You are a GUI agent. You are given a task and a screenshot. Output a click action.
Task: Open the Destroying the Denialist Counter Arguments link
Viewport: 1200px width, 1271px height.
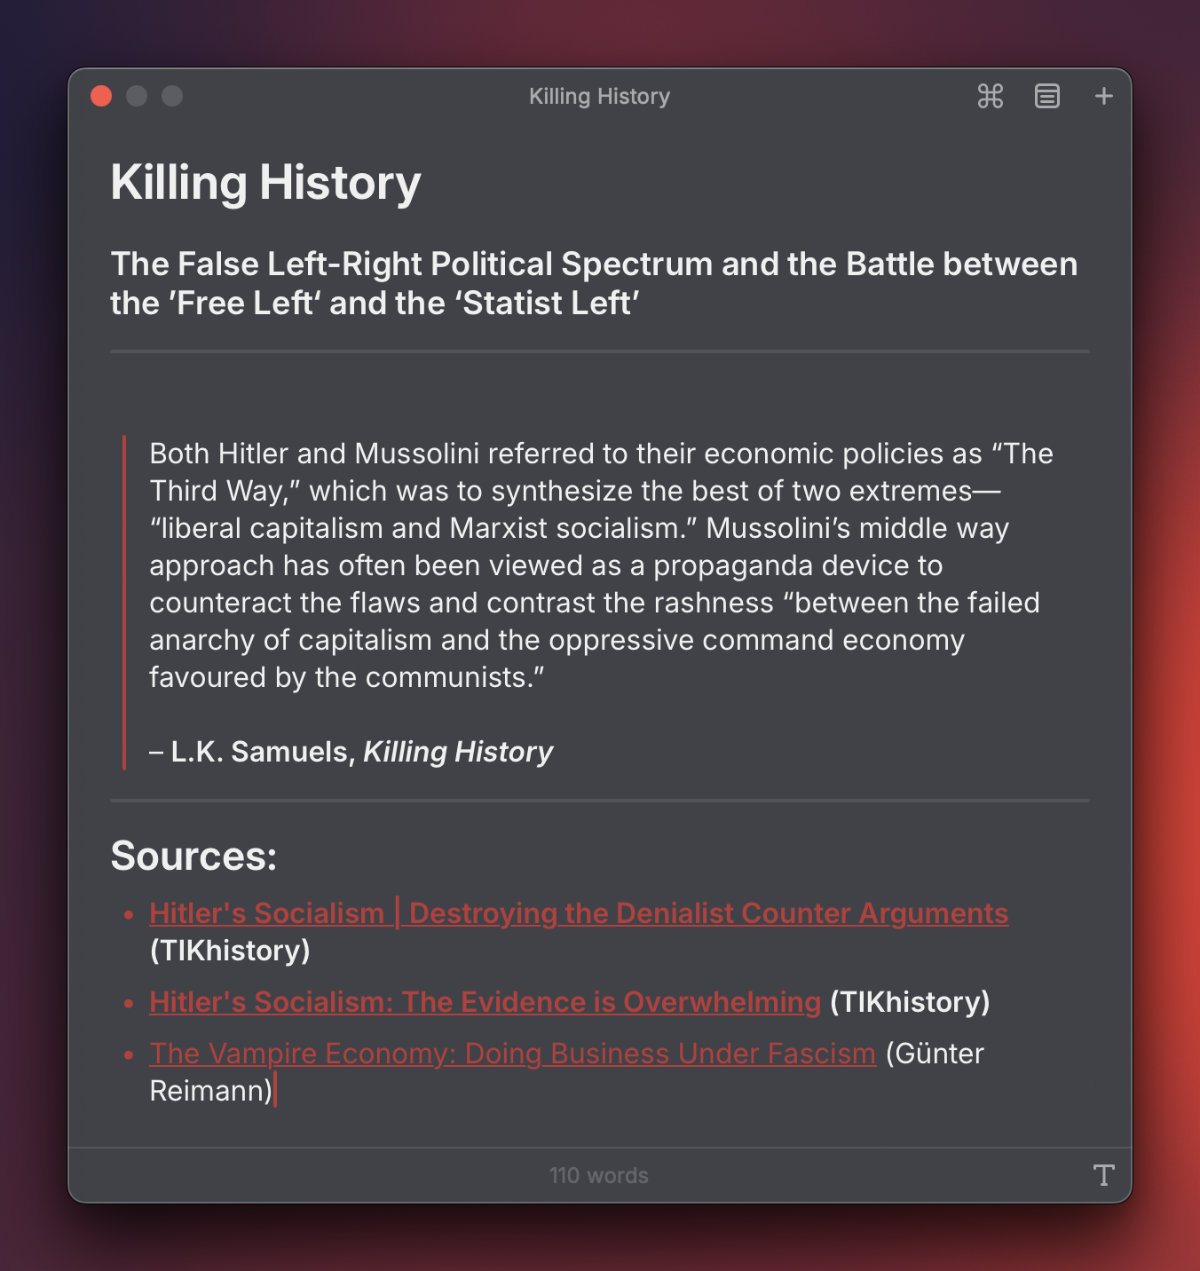[x=708, y=913]
